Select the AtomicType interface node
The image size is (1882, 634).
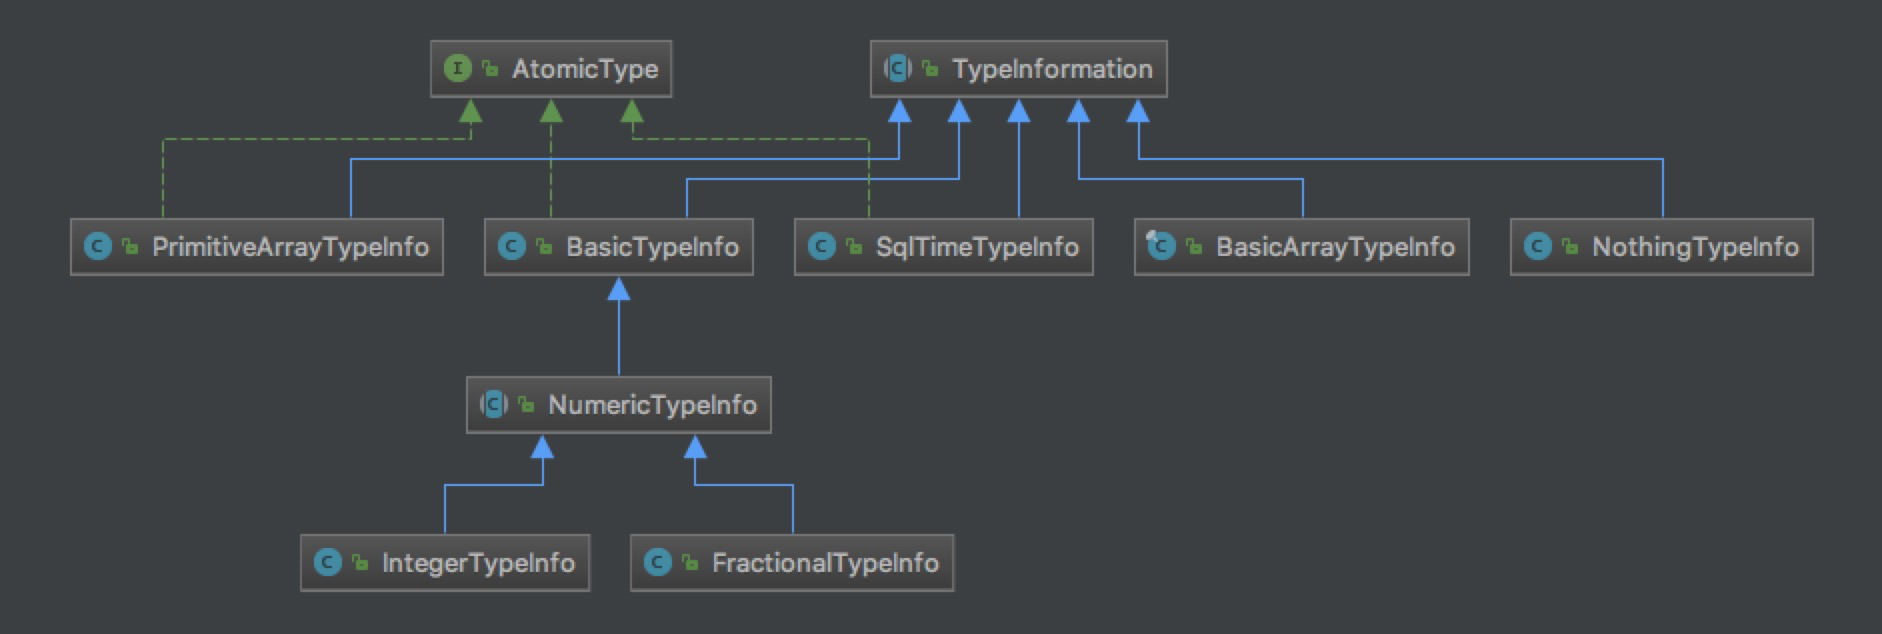pyautogui.click(x=551, y=69)
